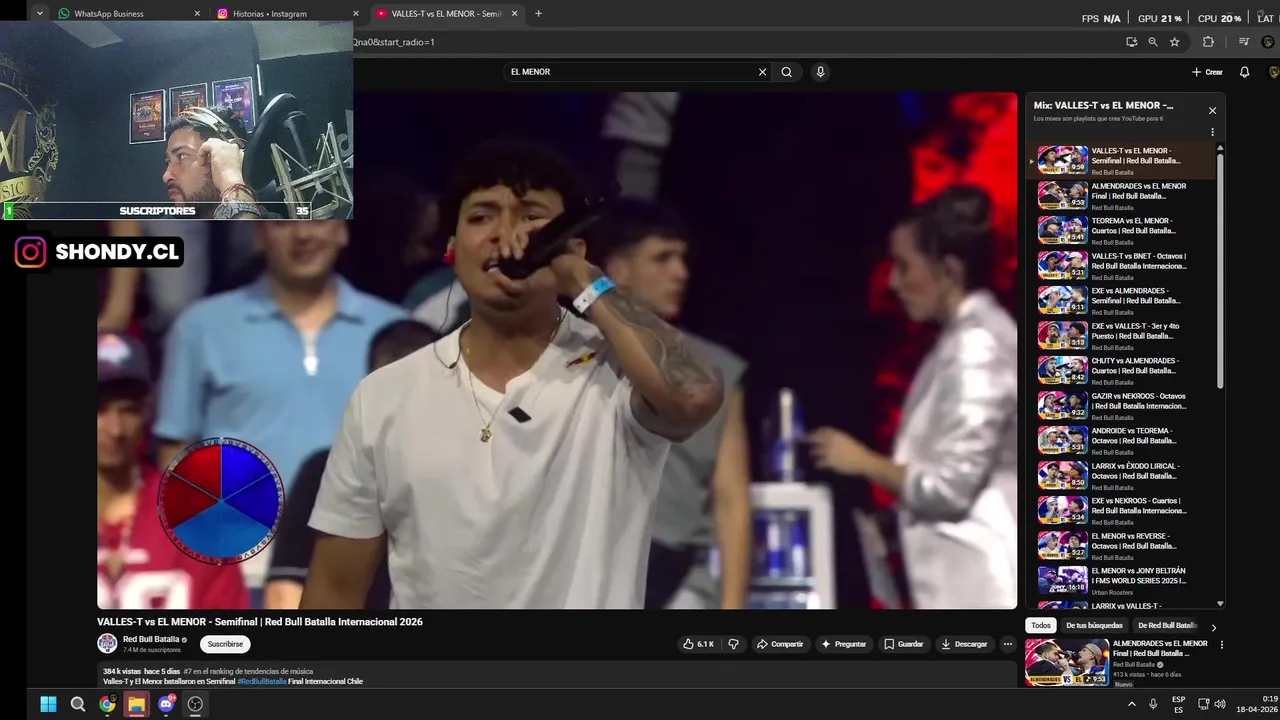Switch to the Historias Instagram tab
Image resolution: width=1280 pixels, height=720 pixels.
click(280, 14)
